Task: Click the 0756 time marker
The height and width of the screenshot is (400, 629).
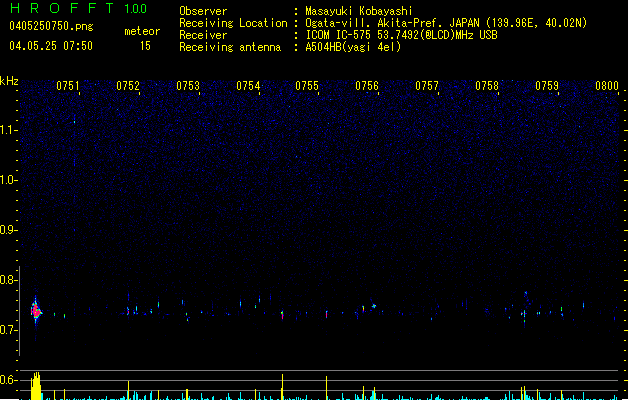Action: 367,86
